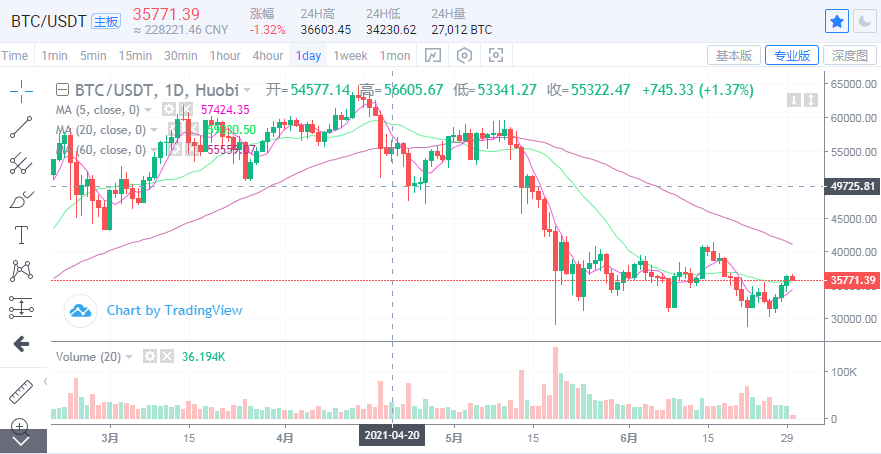Activate the text annotation tool

click(21, 235)
